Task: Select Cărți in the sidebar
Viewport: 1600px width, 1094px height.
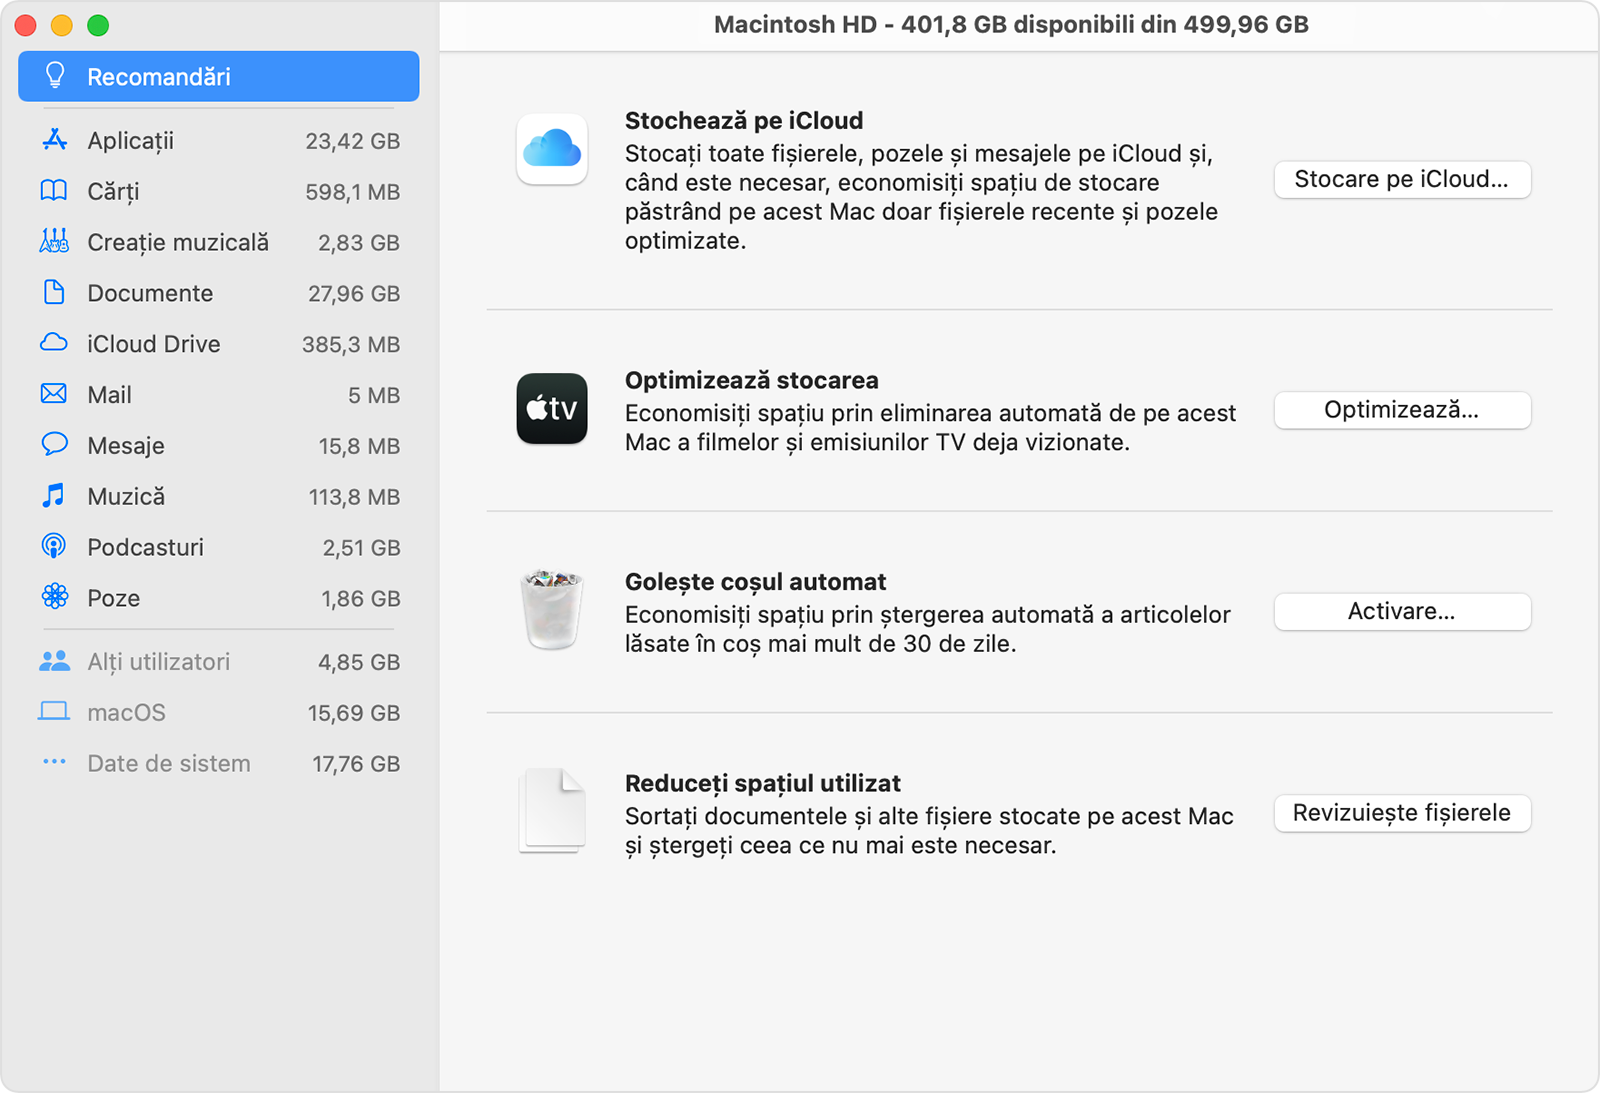Action: pyautogui.click(x=113, y=192)
